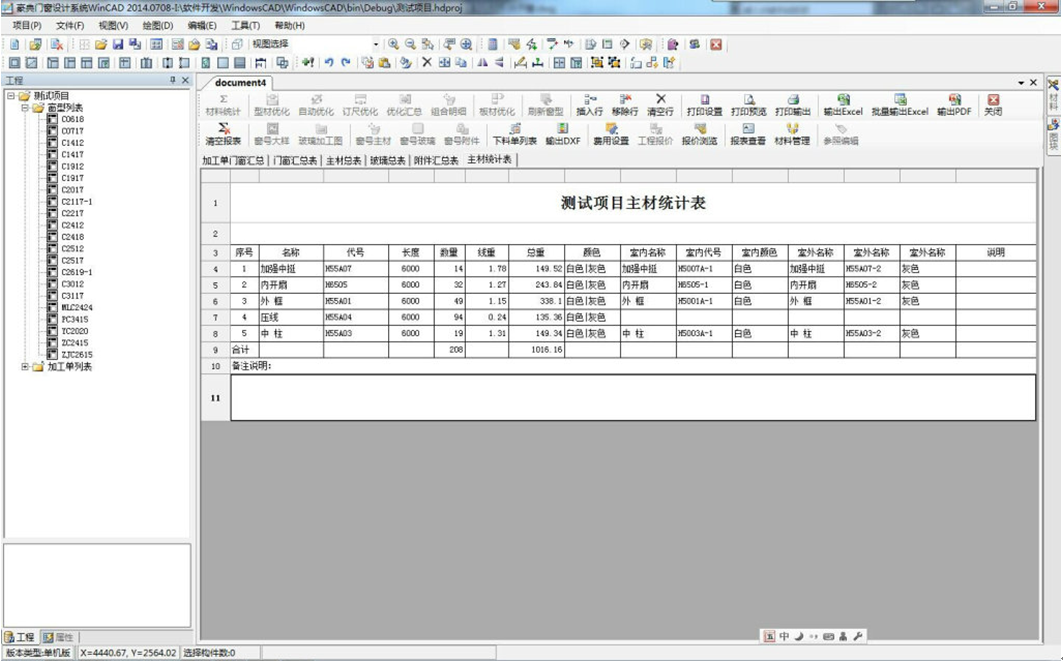
Task: Open 材料管理 material management
Action: (792, 134)
